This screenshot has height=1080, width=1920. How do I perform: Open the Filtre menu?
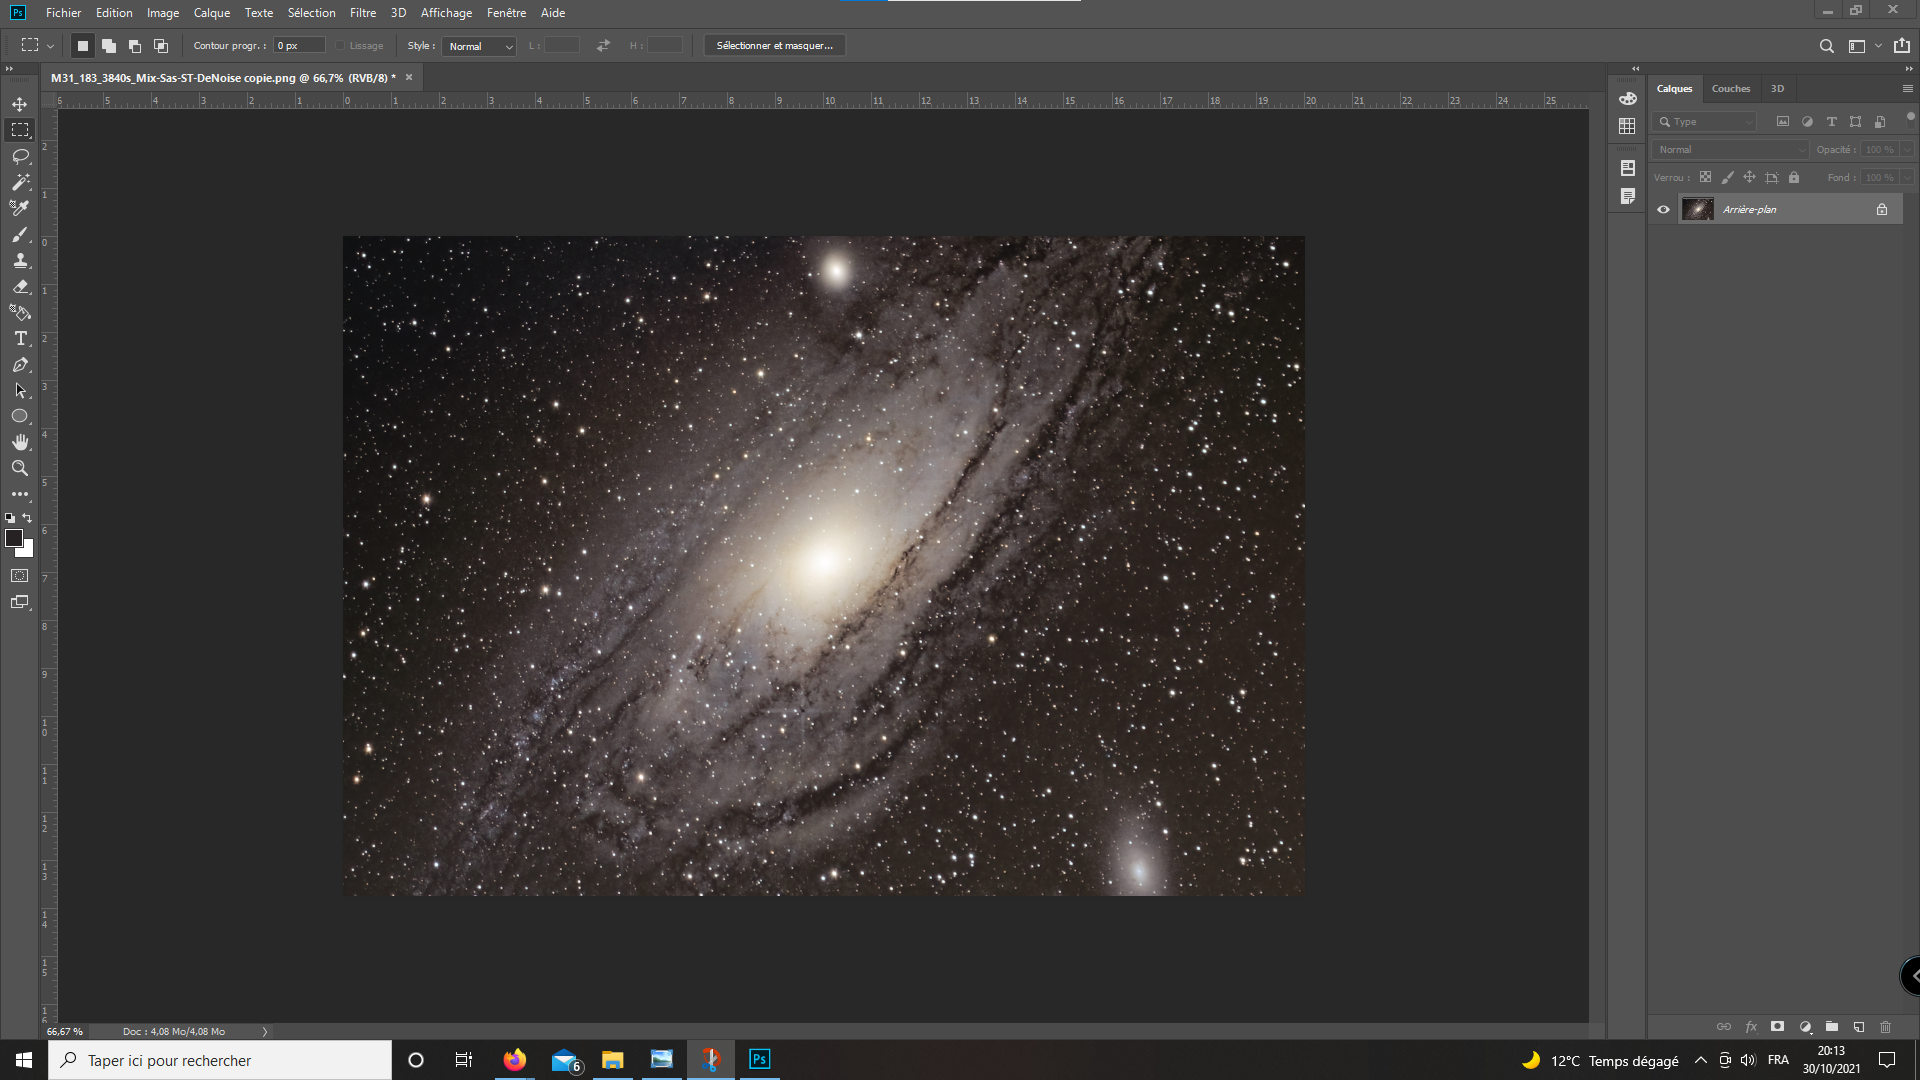coord(363,13)
